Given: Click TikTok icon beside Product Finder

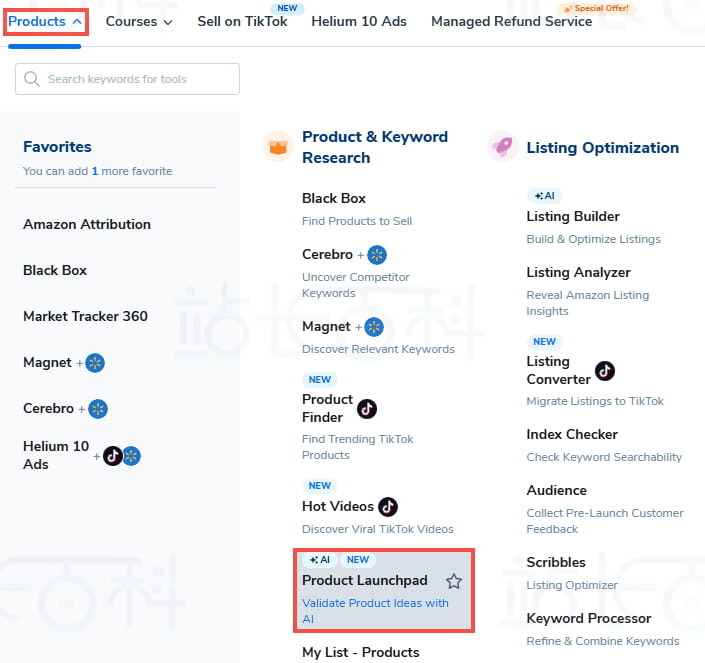Looking at the screenshot, I should point(367,409).
